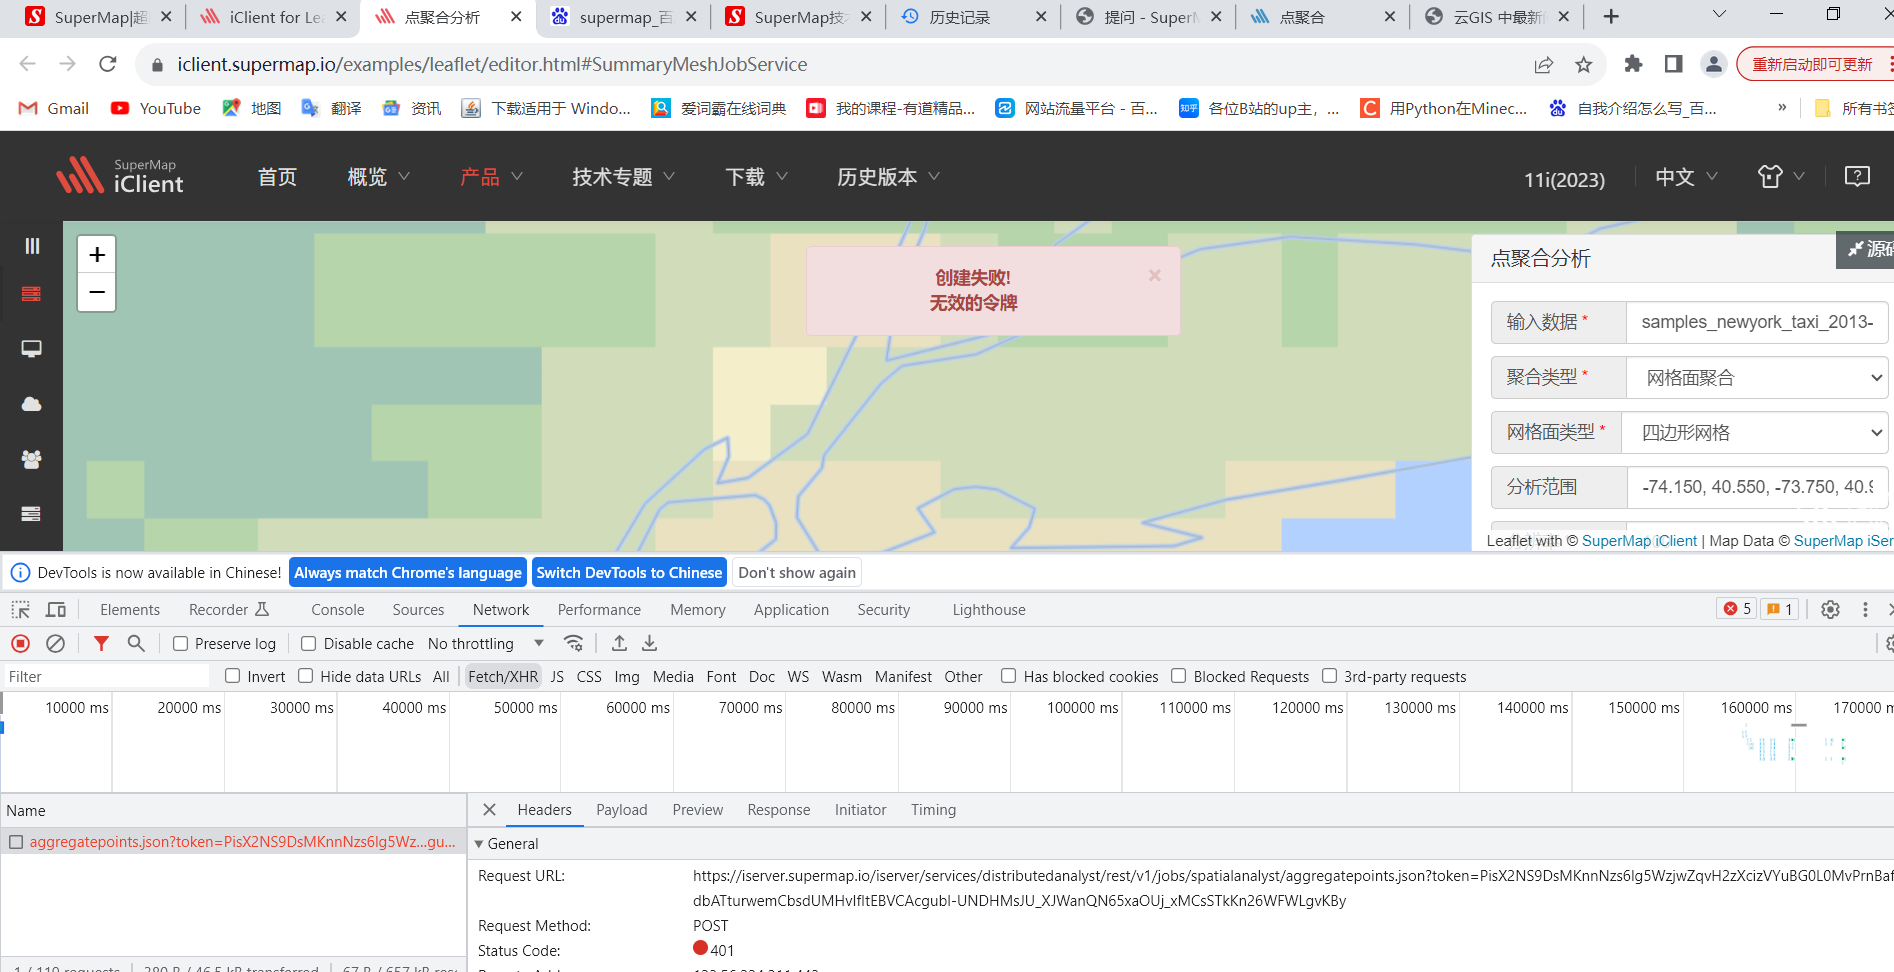
Task: Select the aggregatepoints.json request row checkbox
Action: 16,842
